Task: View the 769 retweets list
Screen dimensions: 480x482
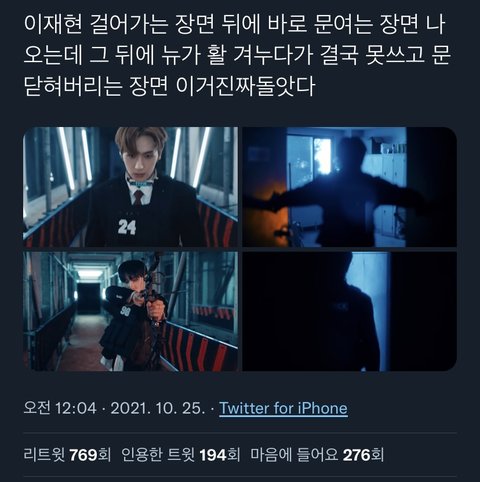Action: pyautogui.click(x=67, y=455)
